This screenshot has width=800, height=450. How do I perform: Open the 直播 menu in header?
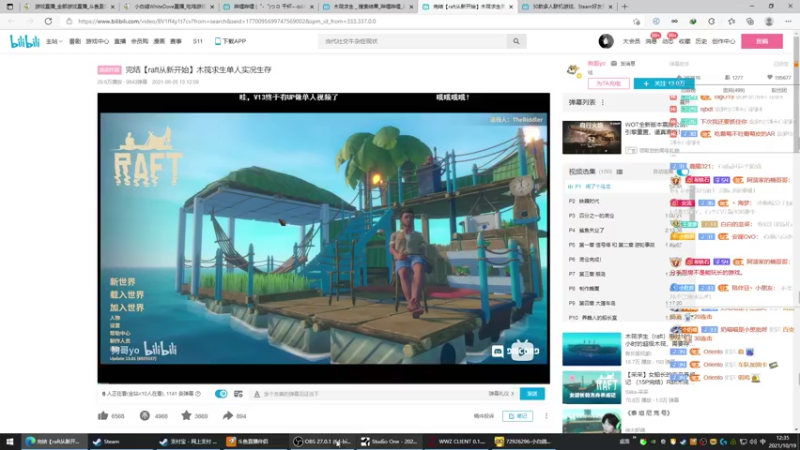click(120, 41)
